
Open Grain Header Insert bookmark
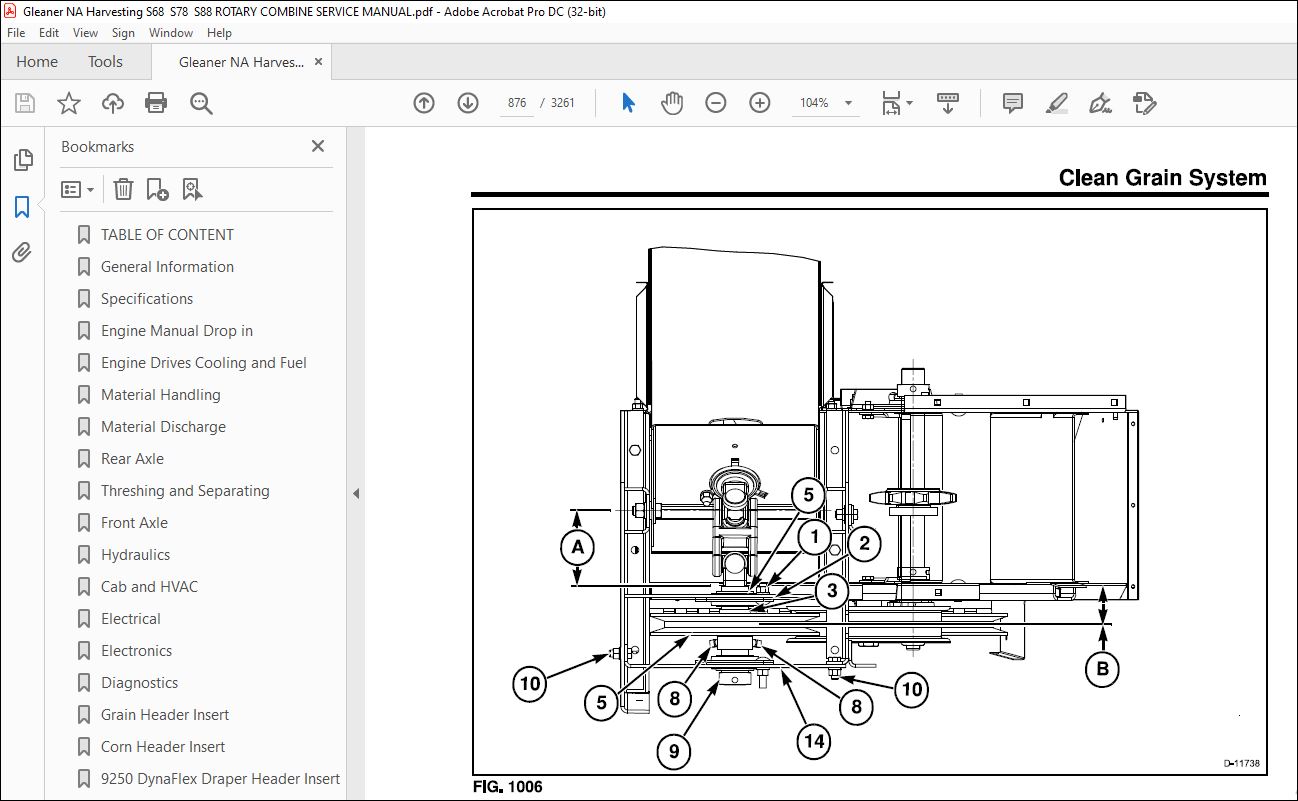point(165,715)
